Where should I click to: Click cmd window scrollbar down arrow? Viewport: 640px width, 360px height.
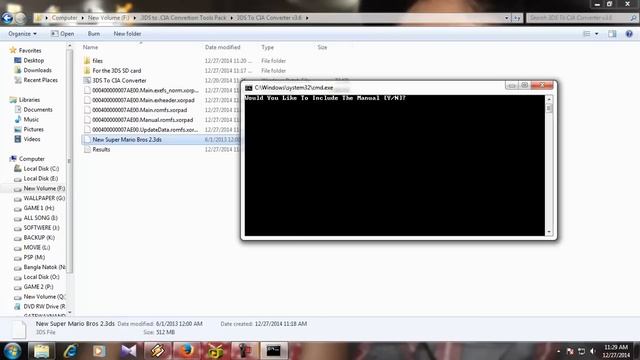pyautogui.click(x=549, y=232)
